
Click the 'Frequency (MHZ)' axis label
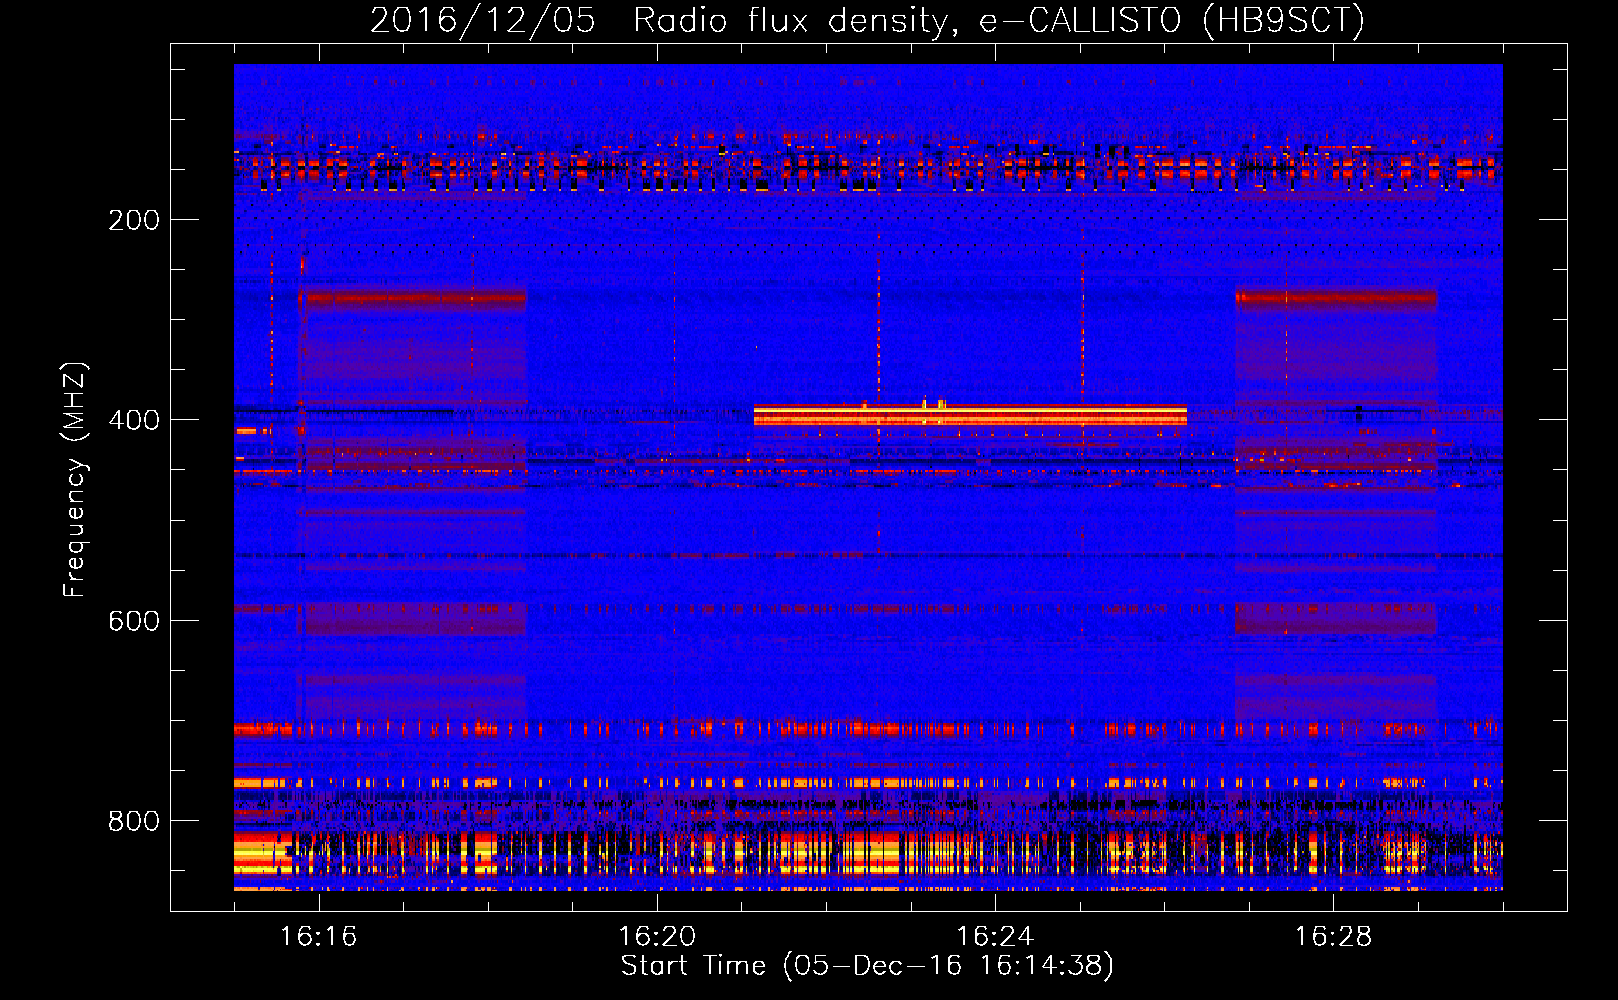(x=76, y=479)
